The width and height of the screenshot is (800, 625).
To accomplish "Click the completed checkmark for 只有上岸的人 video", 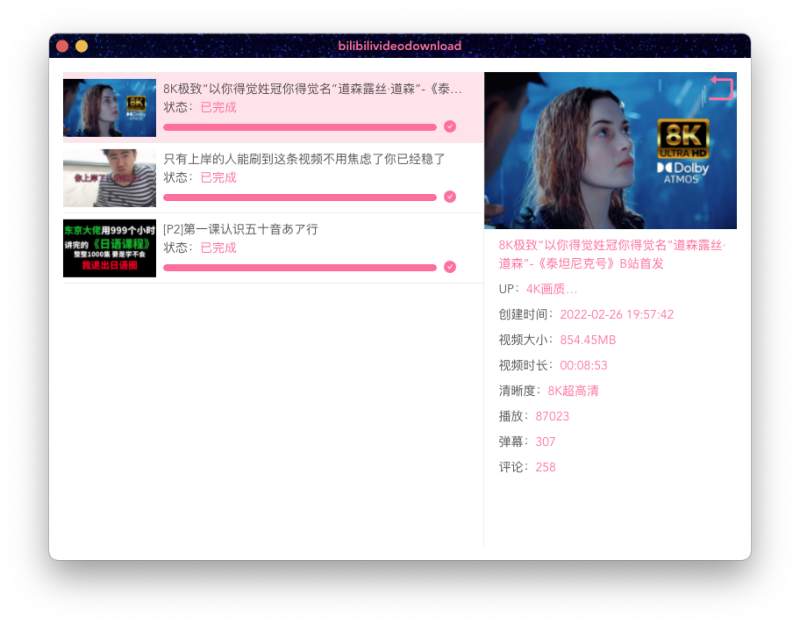I will (x=450, y=197).
